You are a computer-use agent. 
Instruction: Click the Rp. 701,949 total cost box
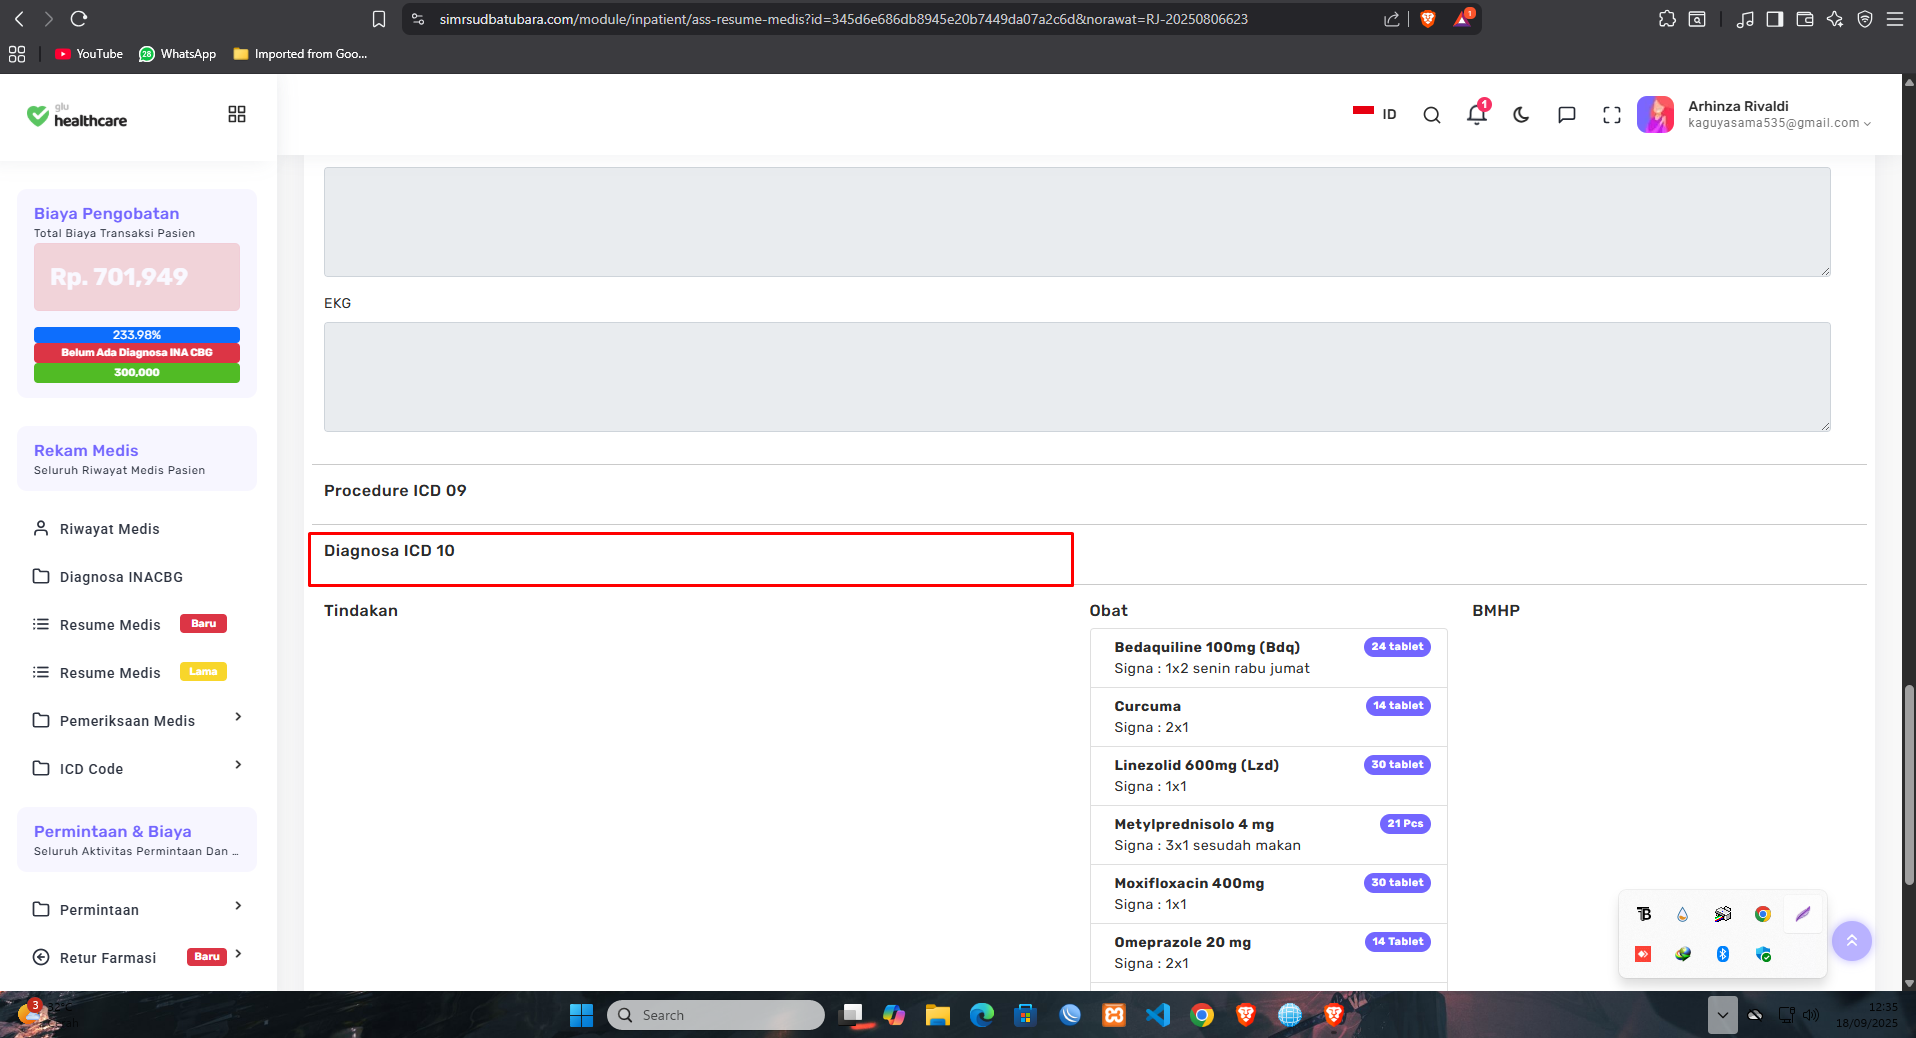click(x=137, y=277)
